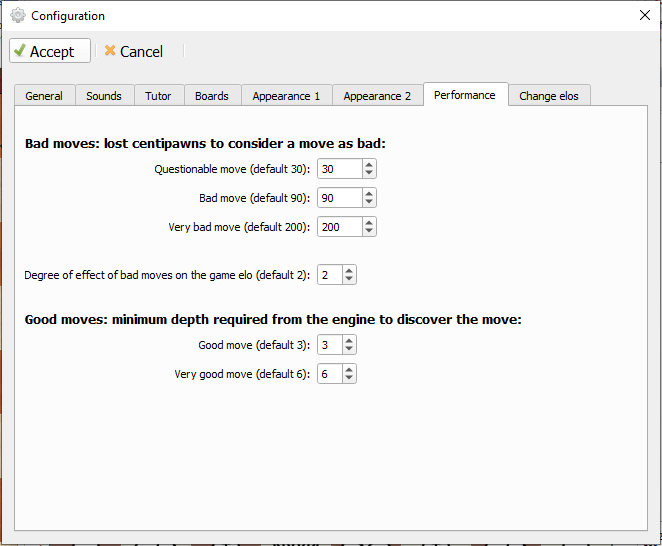The width and height of the screenshot is (662, 546).
Task: Increase the Very bad move value
Action: [x=369, y=223]
